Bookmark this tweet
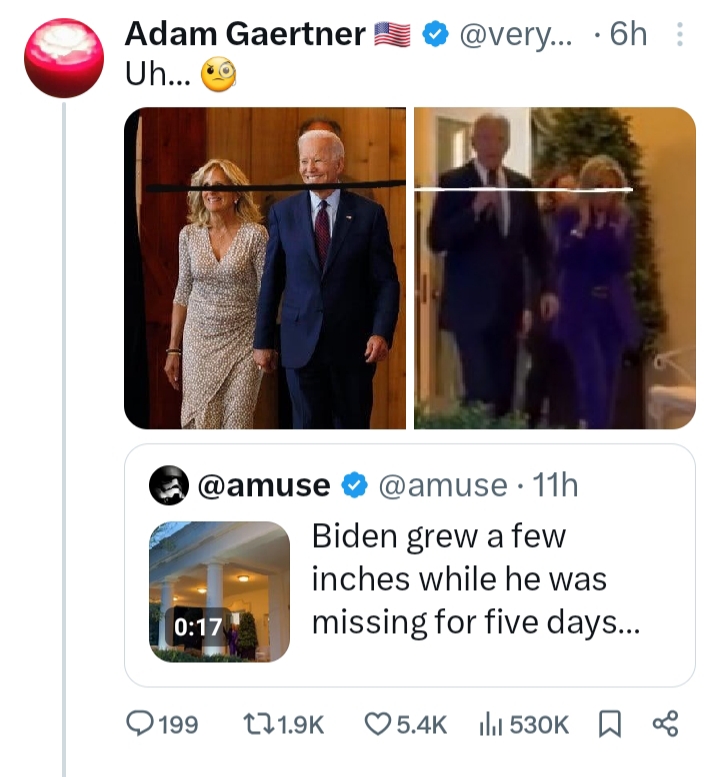The width and height of the screenshot is (720, 777). [607, 724]
